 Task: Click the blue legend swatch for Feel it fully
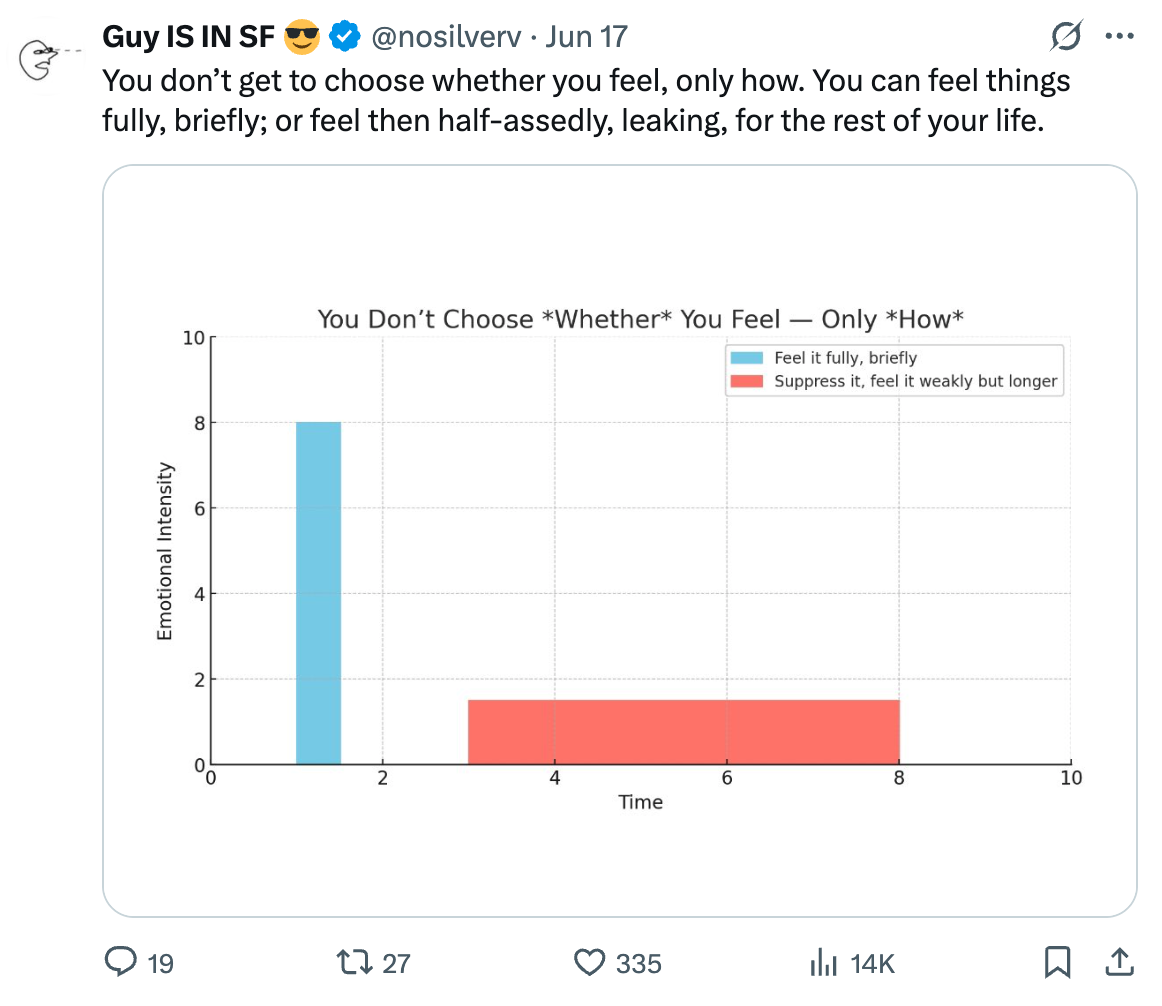tap(746, 357)
